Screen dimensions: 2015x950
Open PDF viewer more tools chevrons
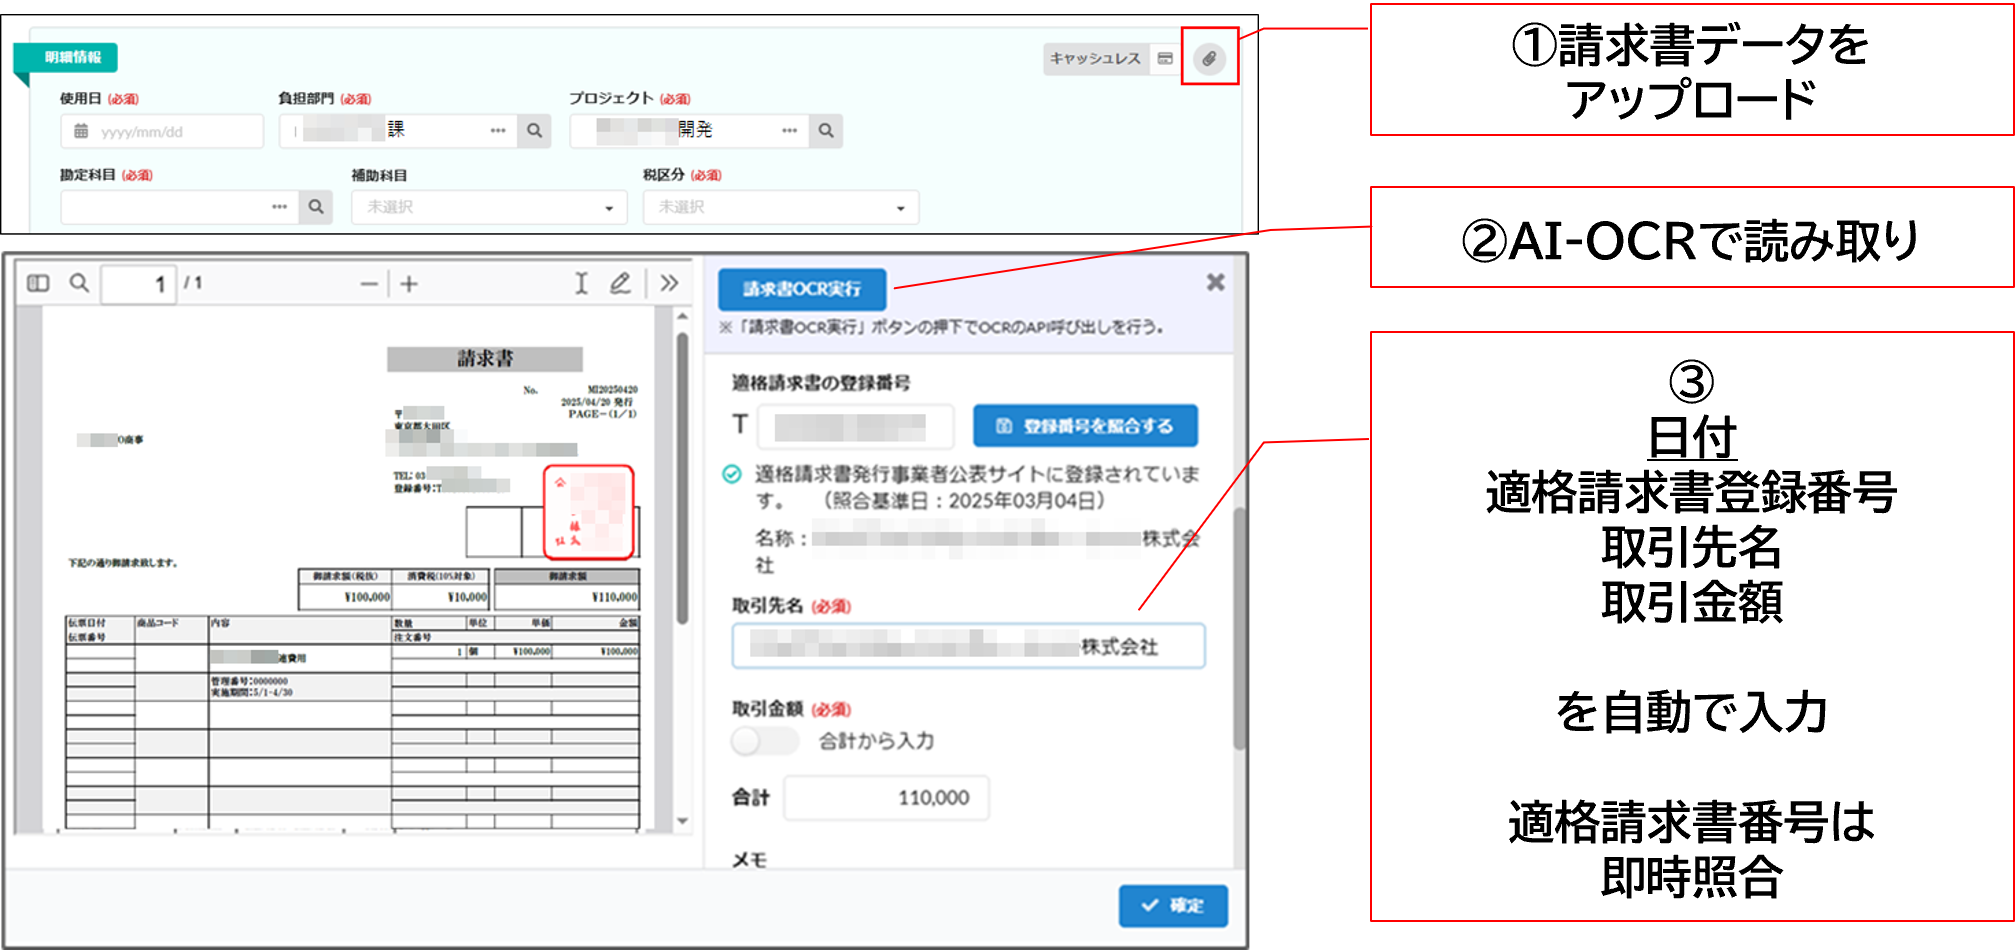pos(669,284)
